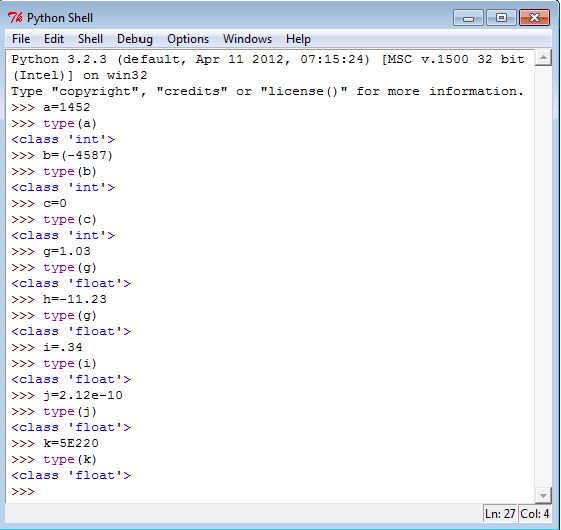Open the Help menu

pos(298,39)
